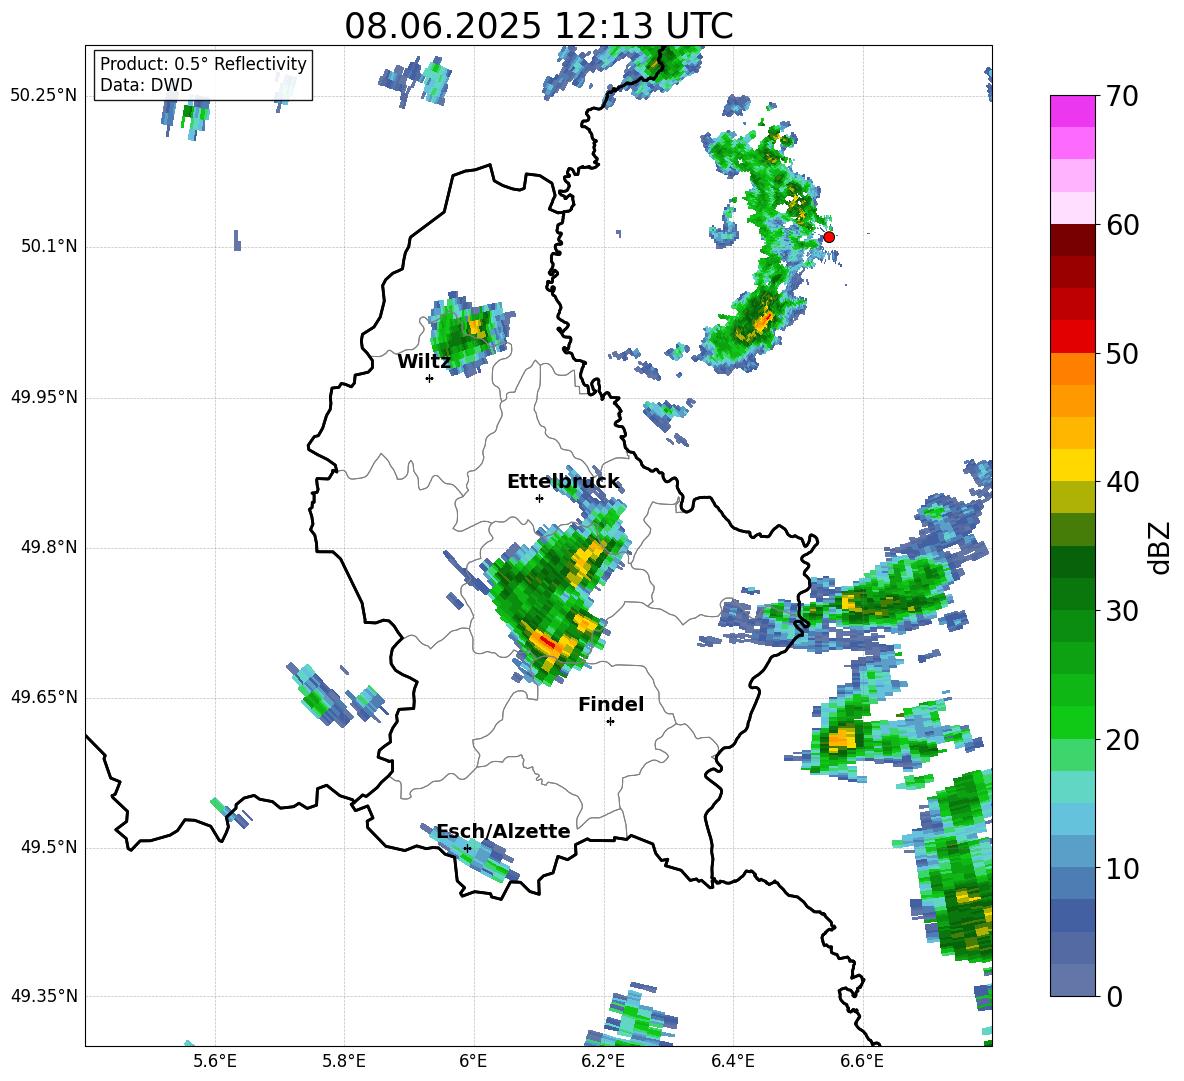Click the 60 value on the colorbar

(1122, 225)
